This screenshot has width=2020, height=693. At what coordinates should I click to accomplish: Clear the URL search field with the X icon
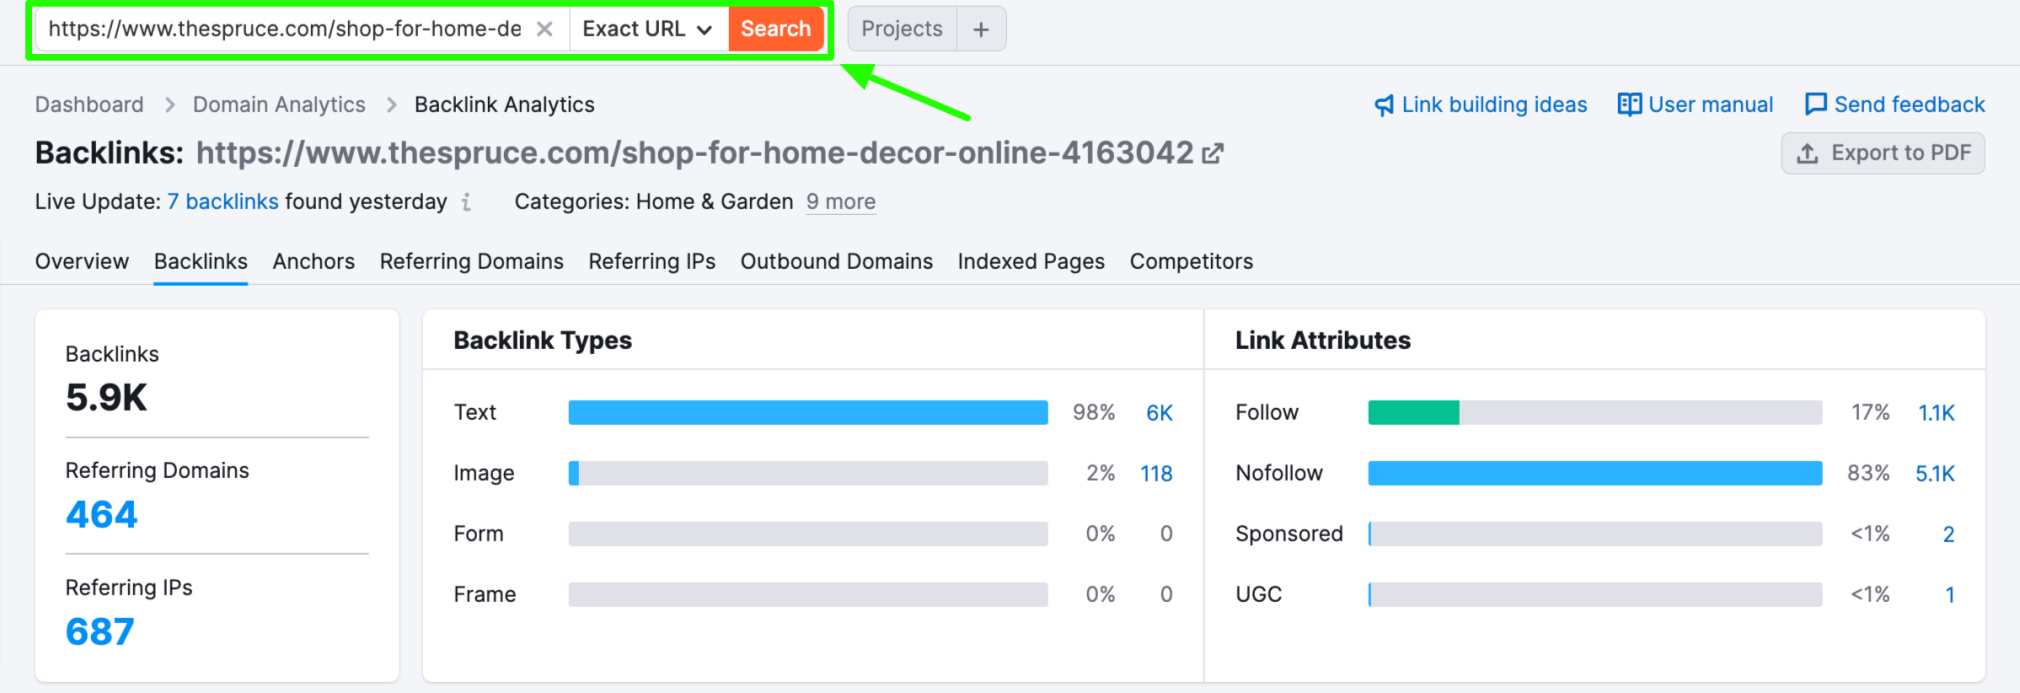click(x=544, y=29)
